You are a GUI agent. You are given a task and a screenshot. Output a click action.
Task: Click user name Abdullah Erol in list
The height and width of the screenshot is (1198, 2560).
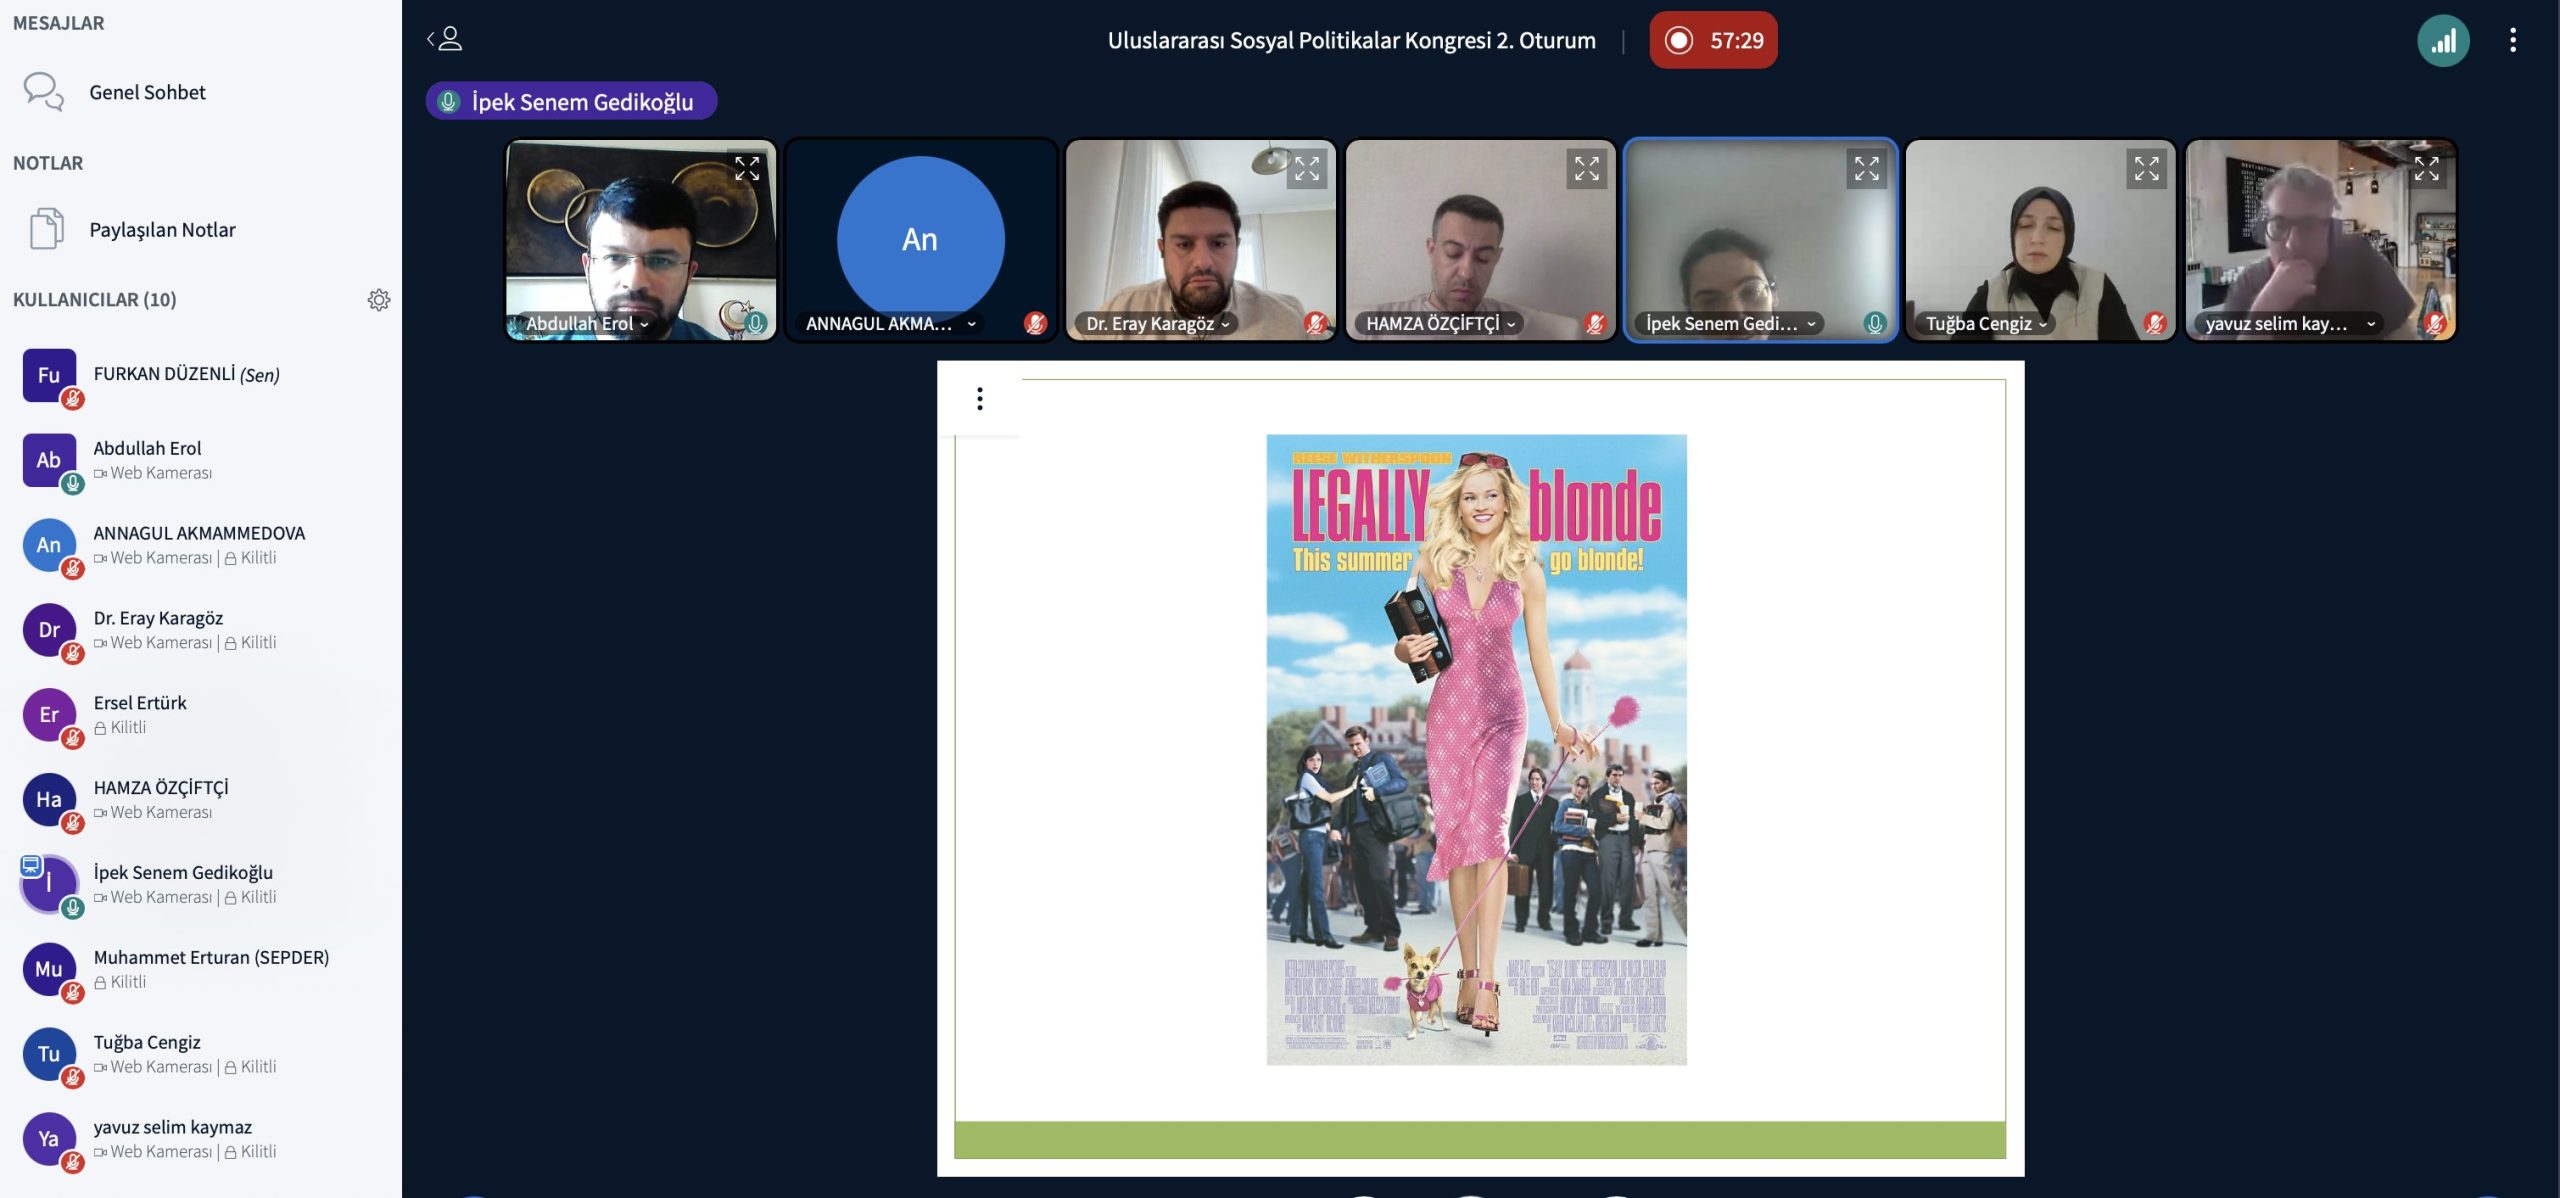(147, 448)
